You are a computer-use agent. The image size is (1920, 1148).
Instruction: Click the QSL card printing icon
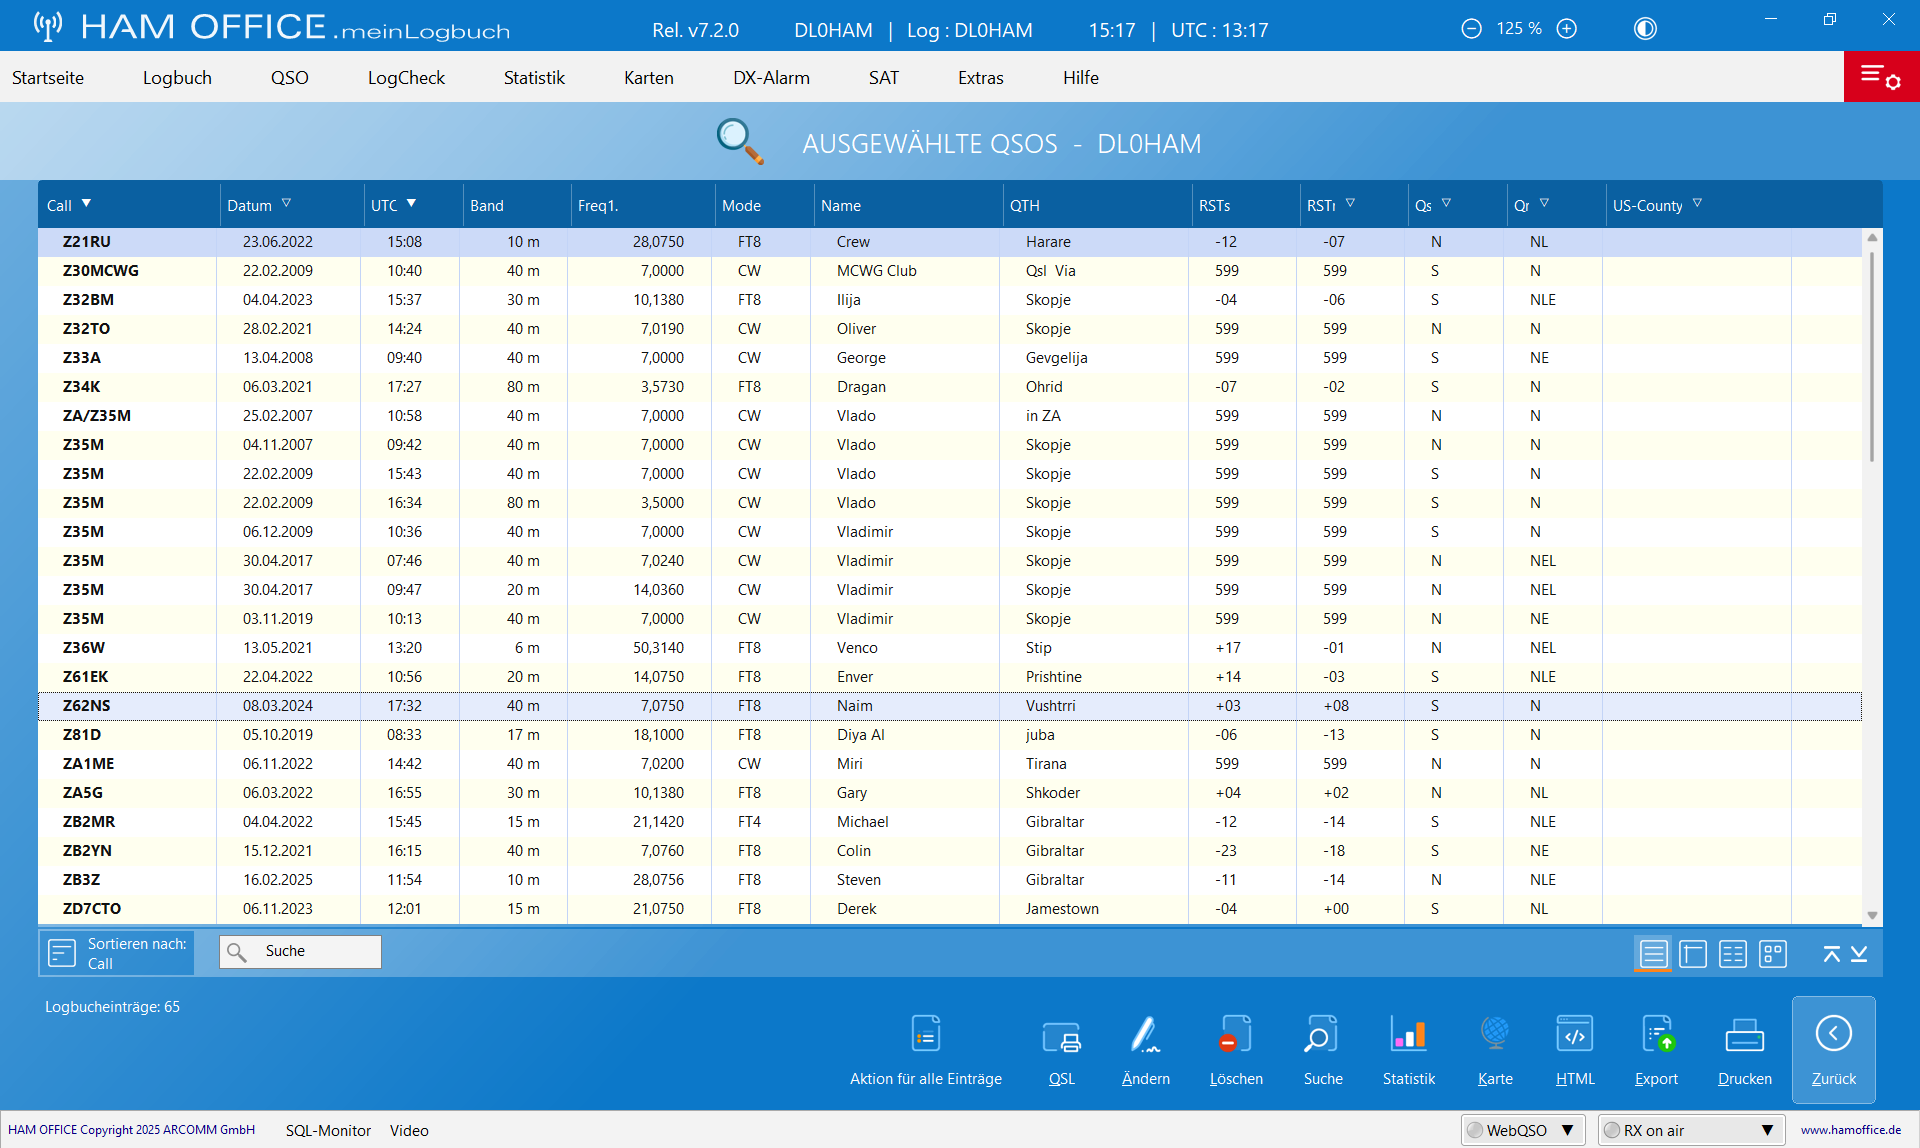[x=1061, y=1035]
